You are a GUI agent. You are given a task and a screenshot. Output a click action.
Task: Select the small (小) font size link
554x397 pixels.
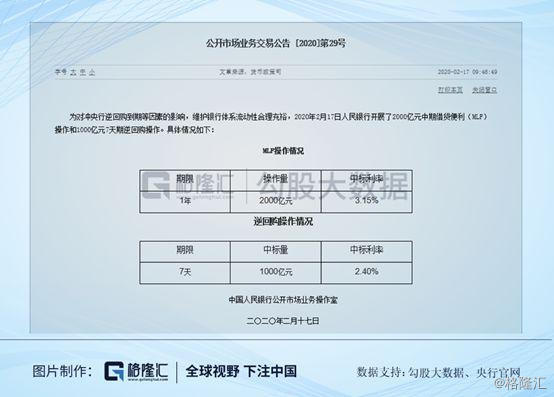92,72
